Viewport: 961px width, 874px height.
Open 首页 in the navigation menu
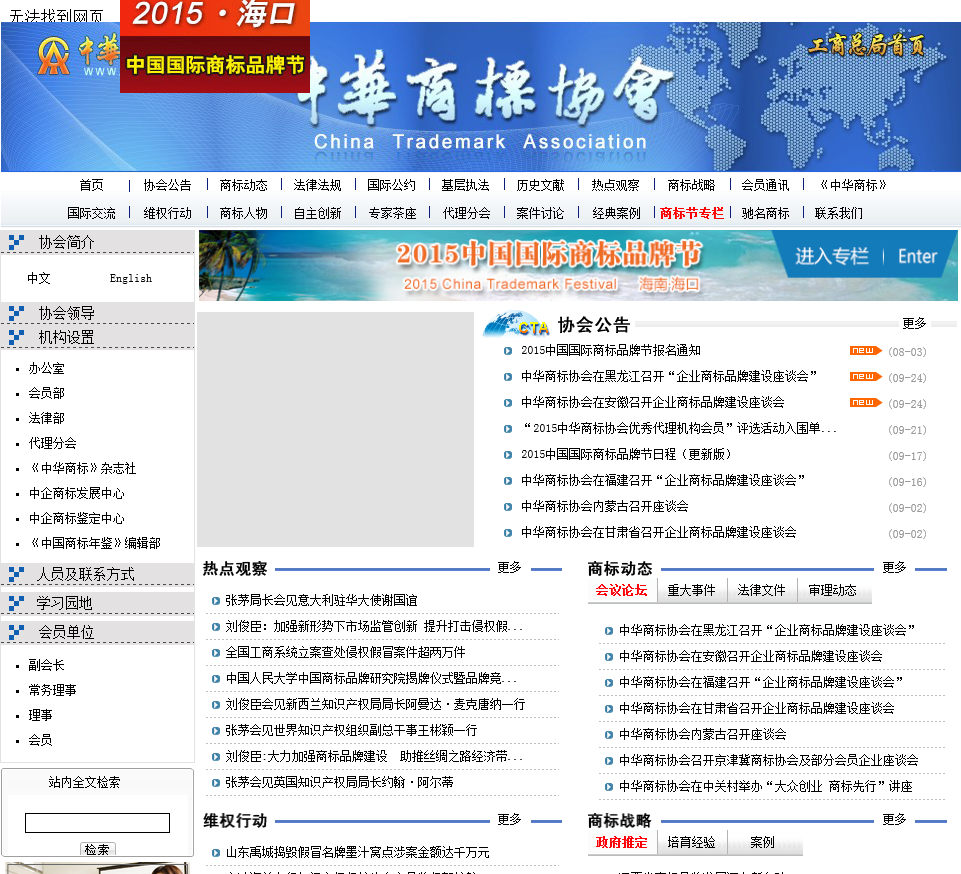tap(91, 185)
